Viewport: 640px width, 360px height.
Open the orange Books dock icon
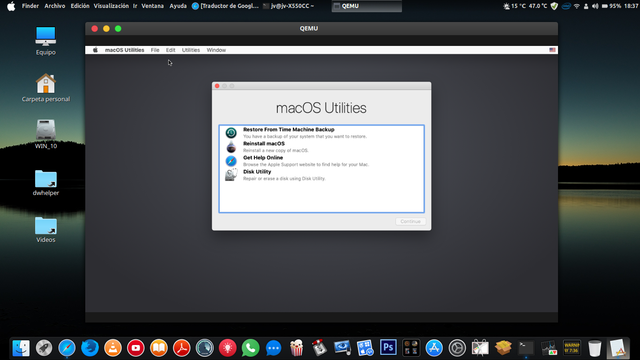(159, 348)
